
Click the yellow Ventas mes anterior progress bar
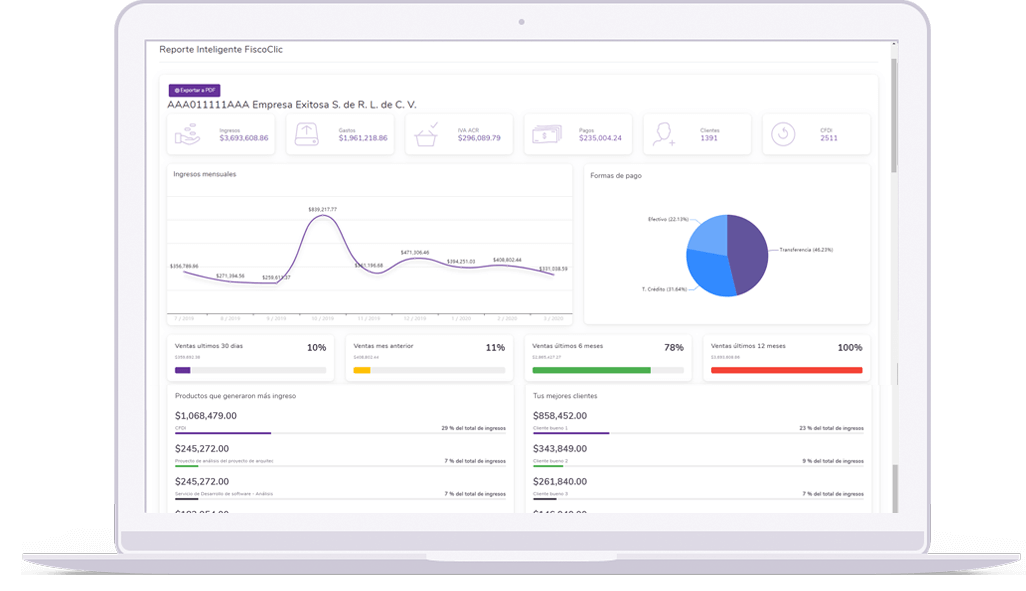click(x=362, y=370)
